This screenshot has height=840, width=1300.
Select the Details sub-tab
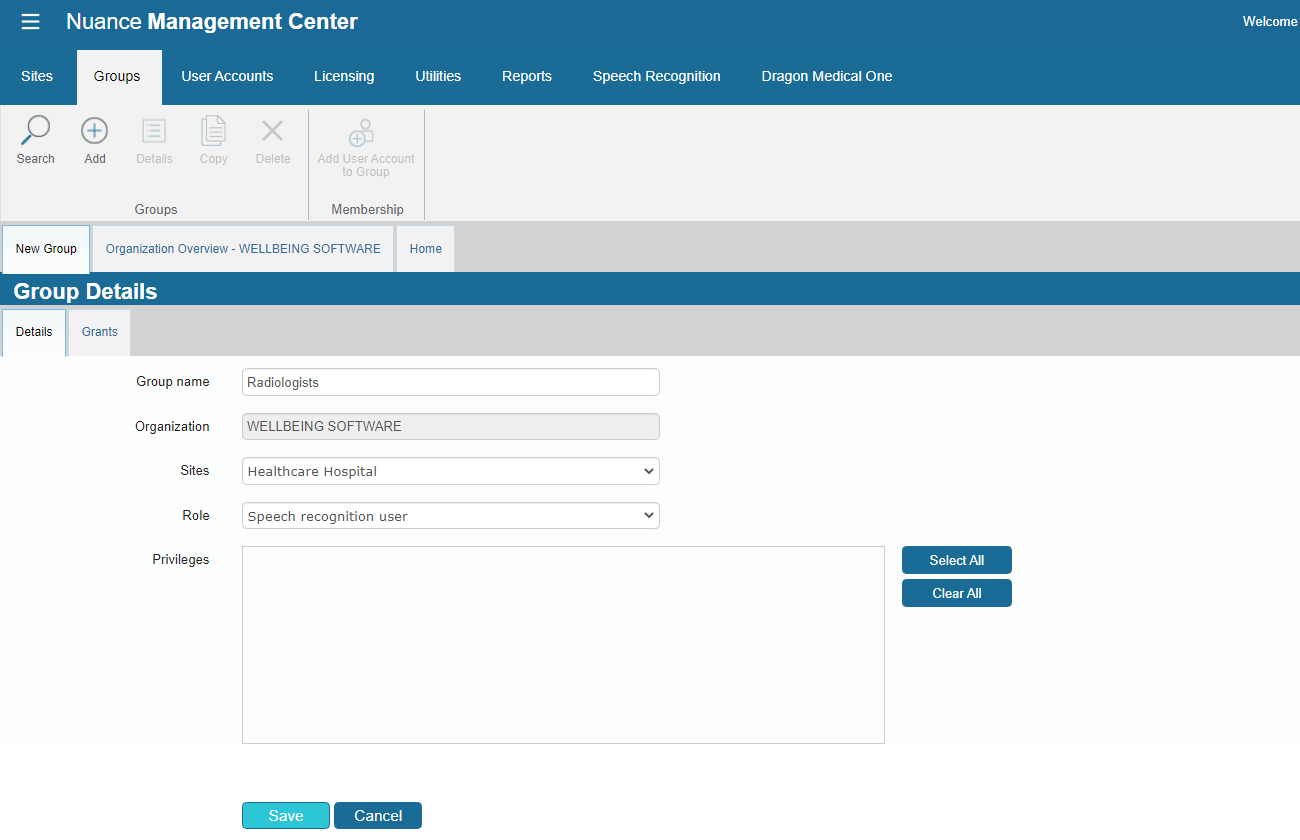(x=34, y=332)
